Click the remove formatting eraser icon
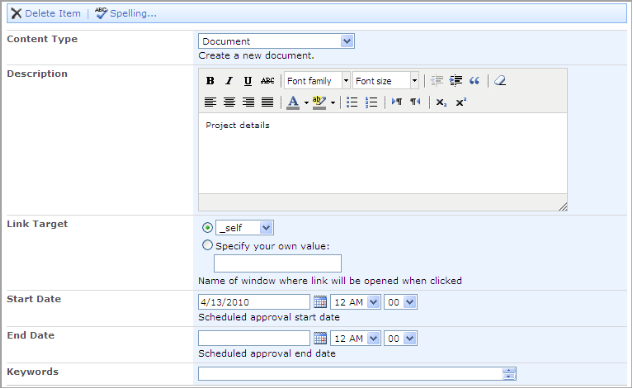Screen dimensions: 633x389 click(x=500, y=81)
